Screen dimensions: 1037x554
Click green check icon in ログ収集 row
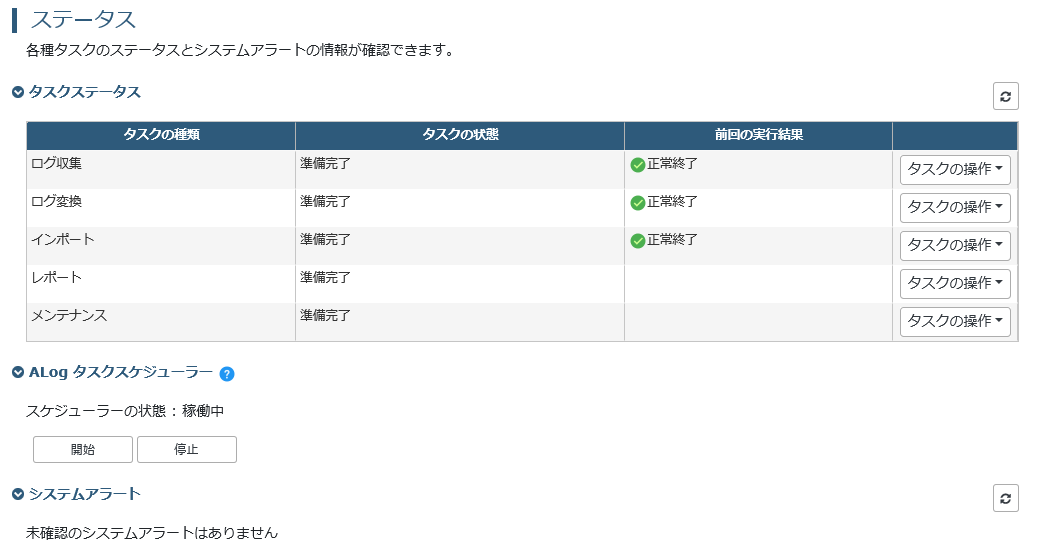638,165
